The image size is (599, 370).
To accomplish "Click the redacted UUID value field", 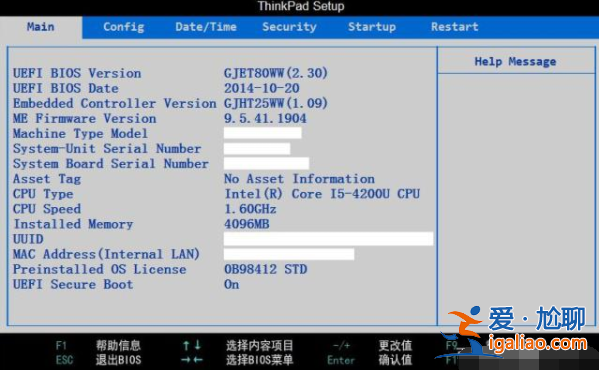I will click(x=329, y=239).
